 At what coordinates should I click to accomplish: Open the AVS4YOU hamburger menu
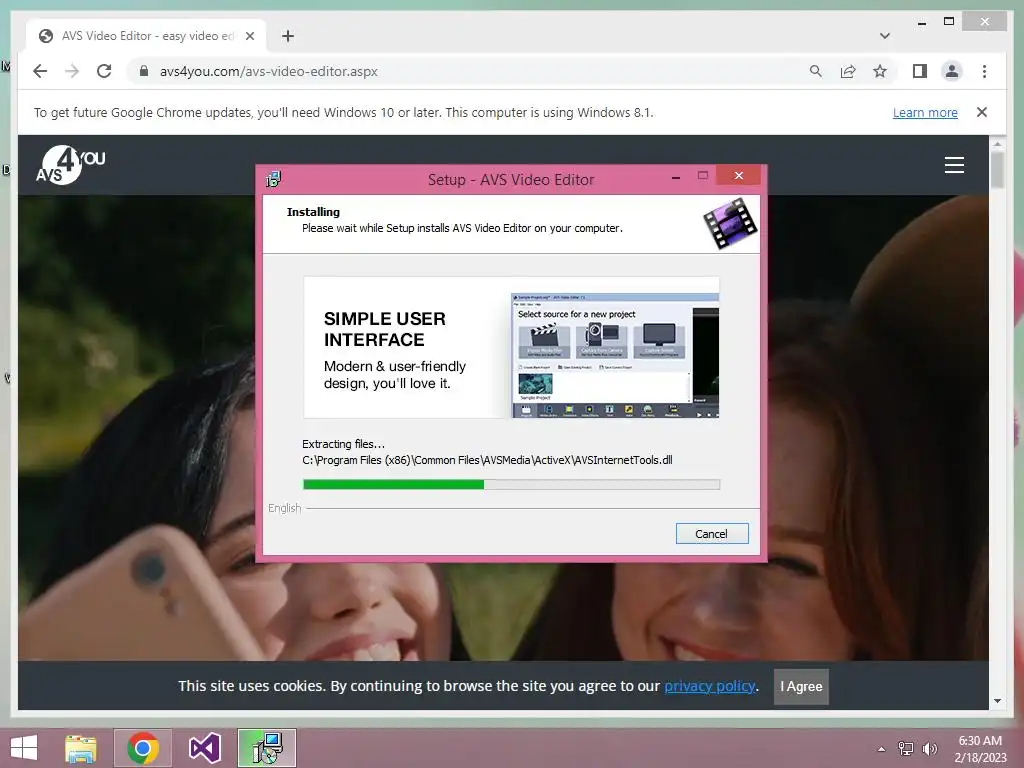coord(954,165)
